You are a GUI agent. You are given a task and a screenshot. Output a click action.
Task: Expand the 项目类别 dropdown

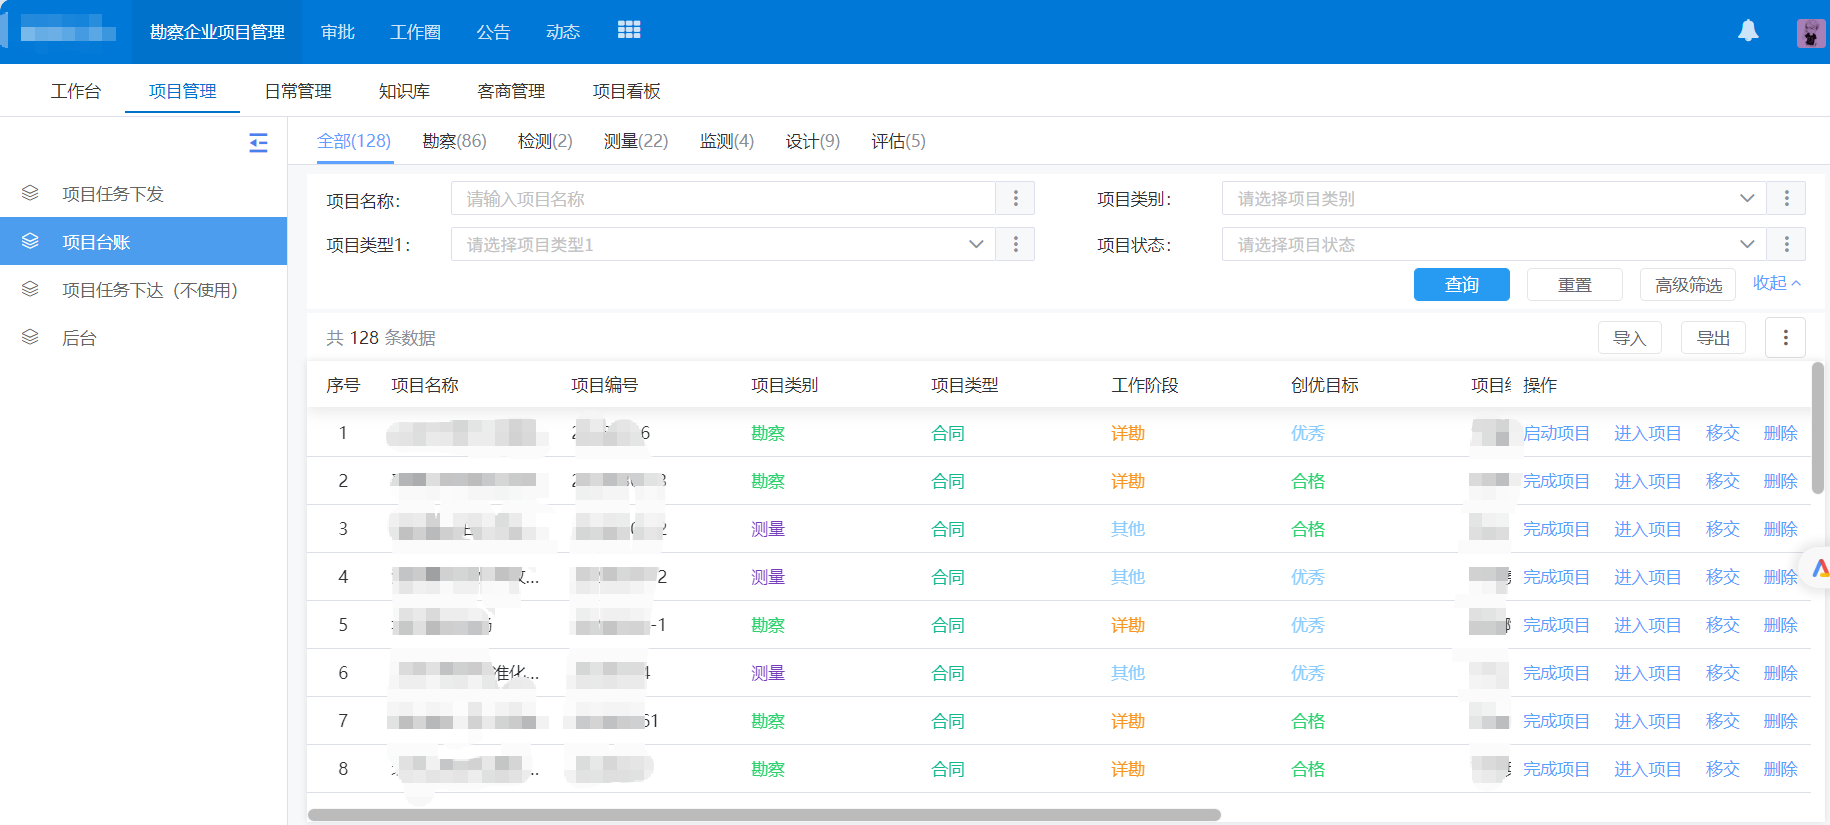click(1493, 199)
